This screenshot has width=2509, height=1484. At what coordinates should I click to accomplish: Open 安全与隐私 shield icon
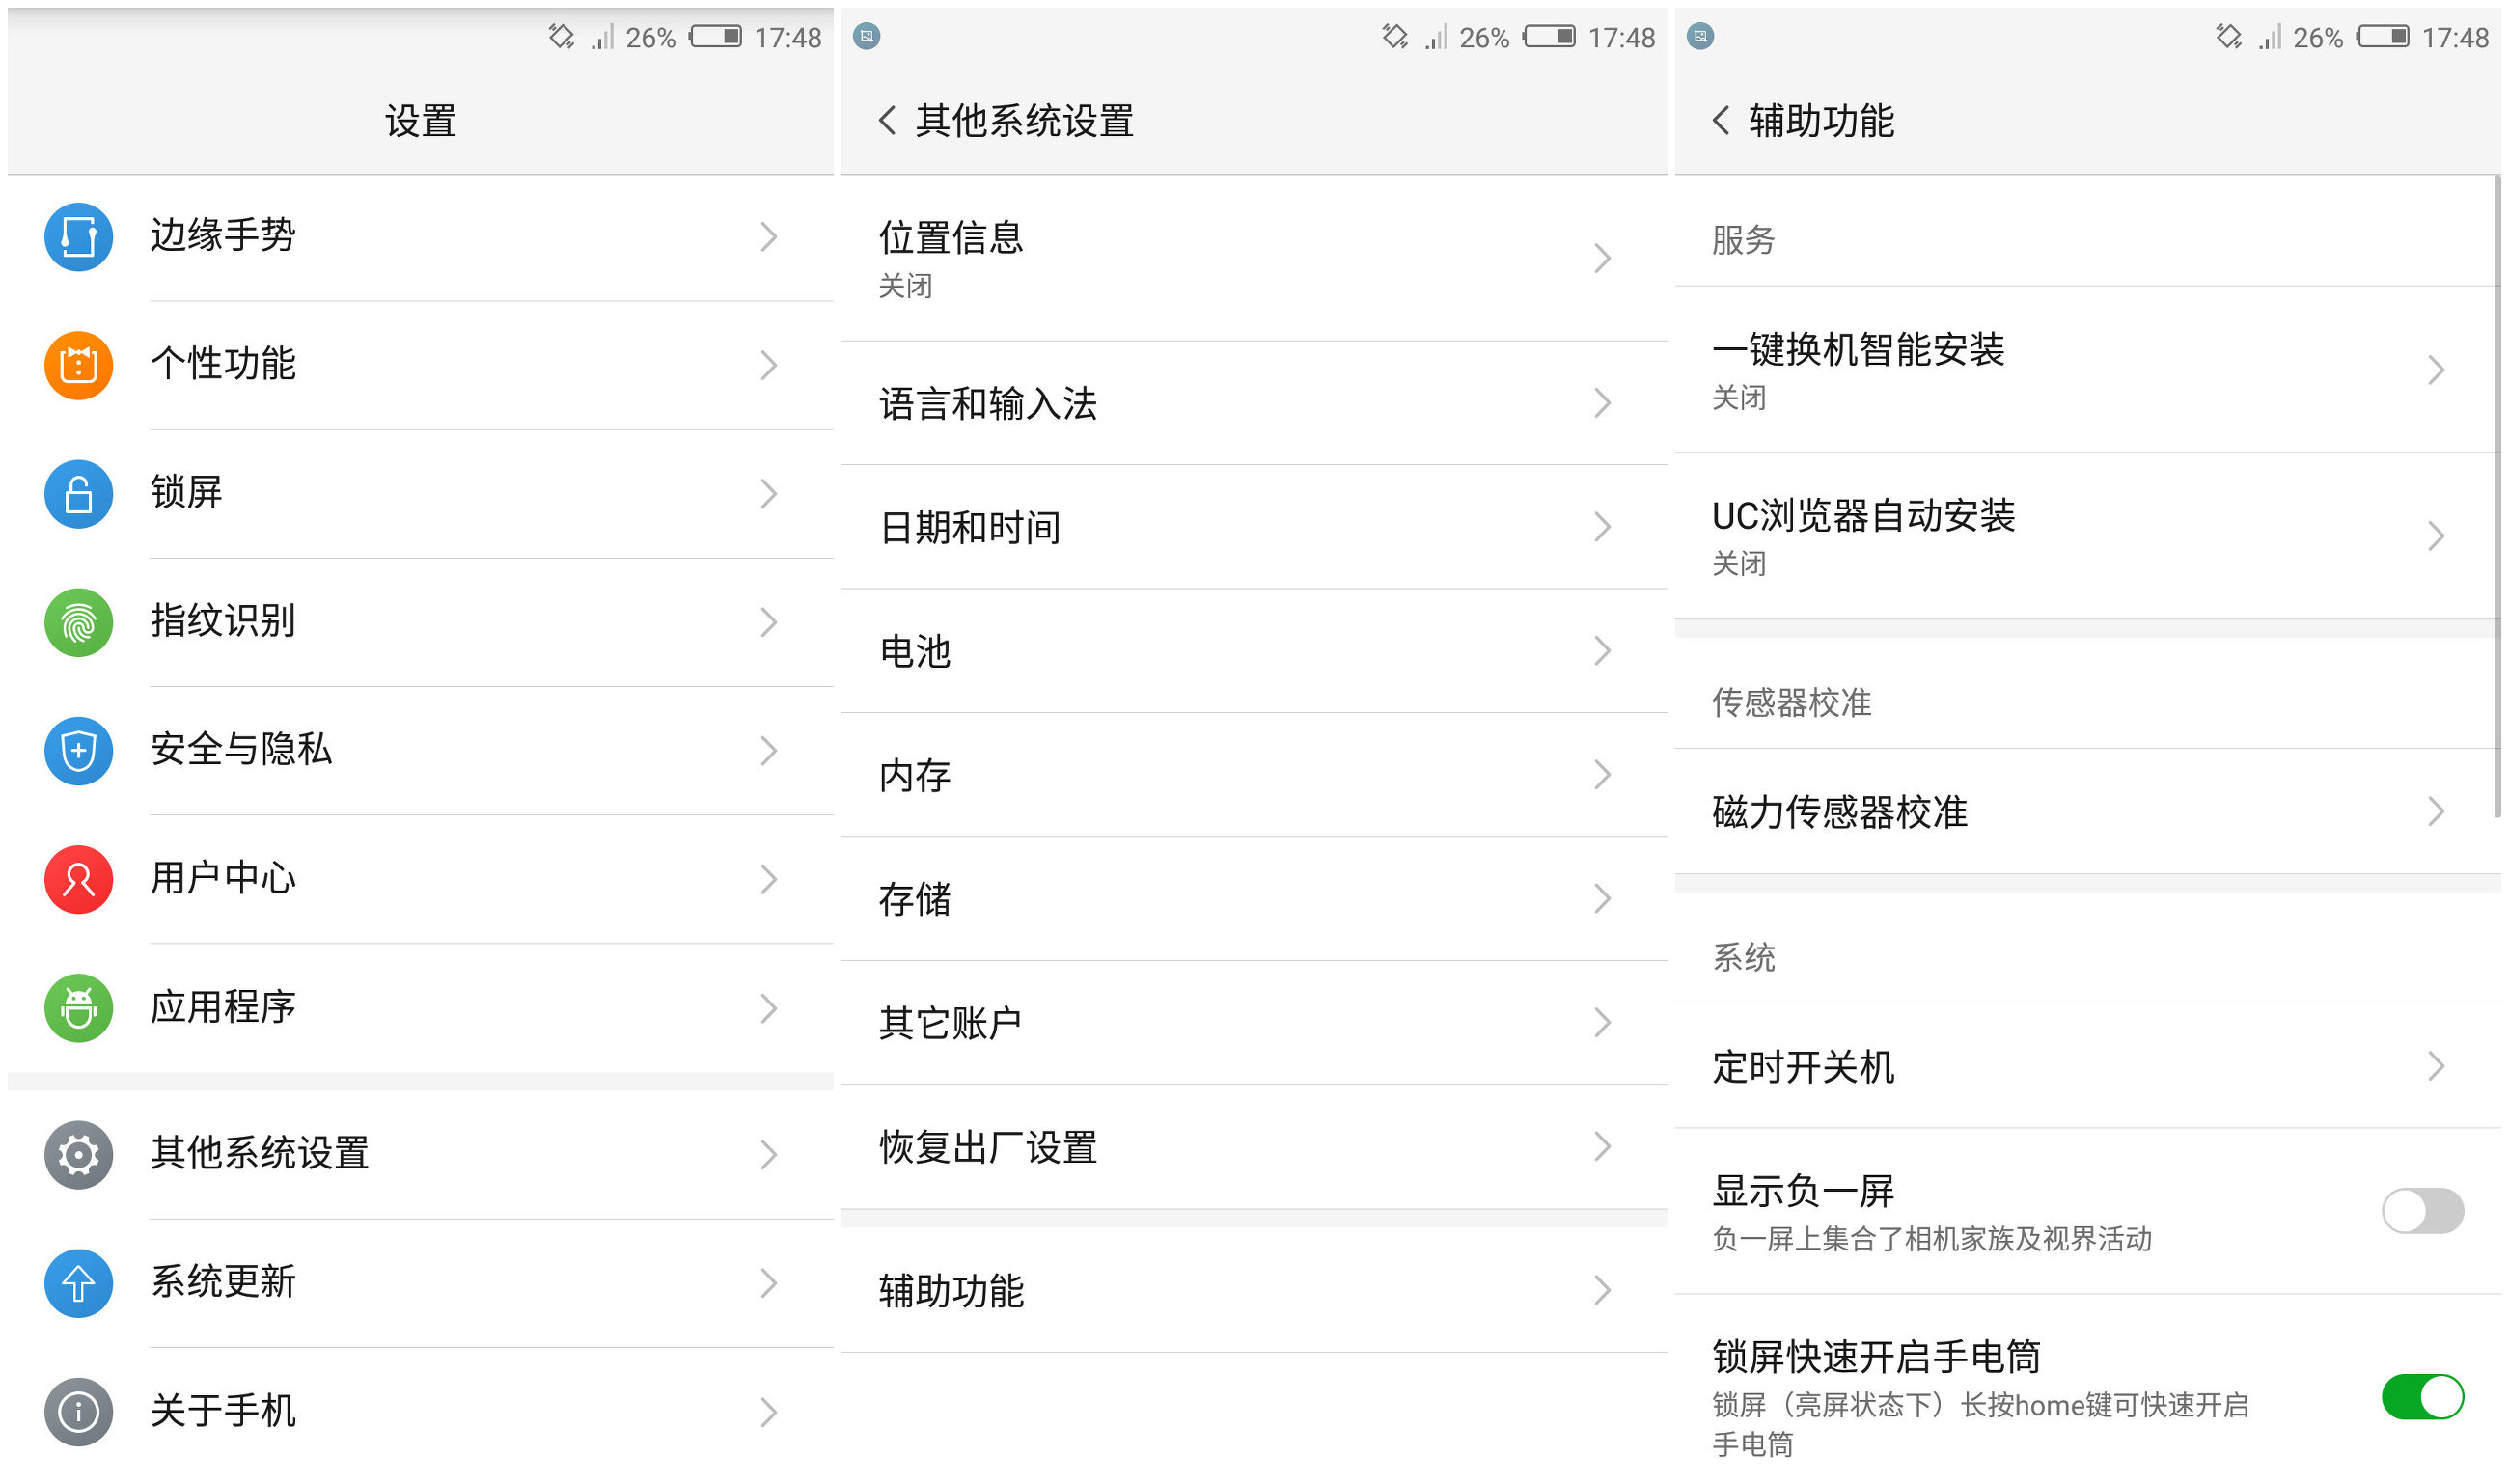(78, 751)
